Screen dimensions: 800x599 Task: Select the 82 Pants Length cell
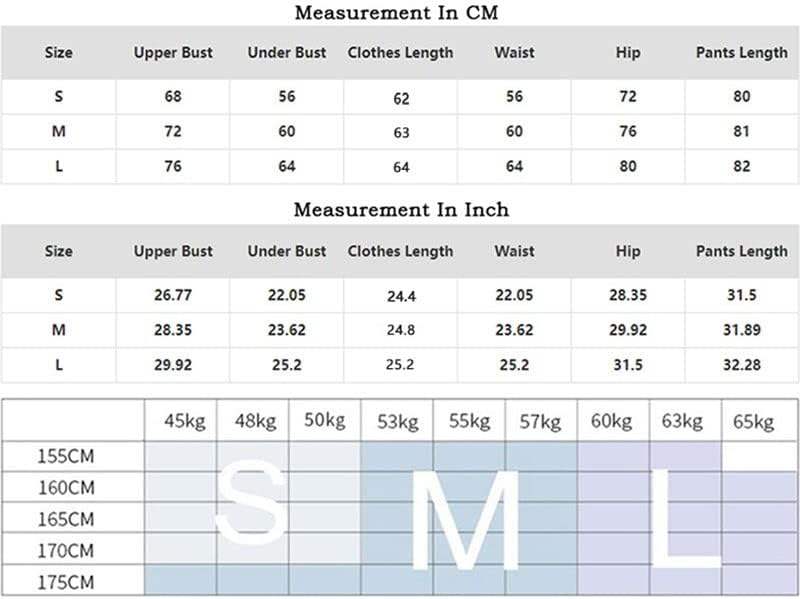(x=741, y=167)
